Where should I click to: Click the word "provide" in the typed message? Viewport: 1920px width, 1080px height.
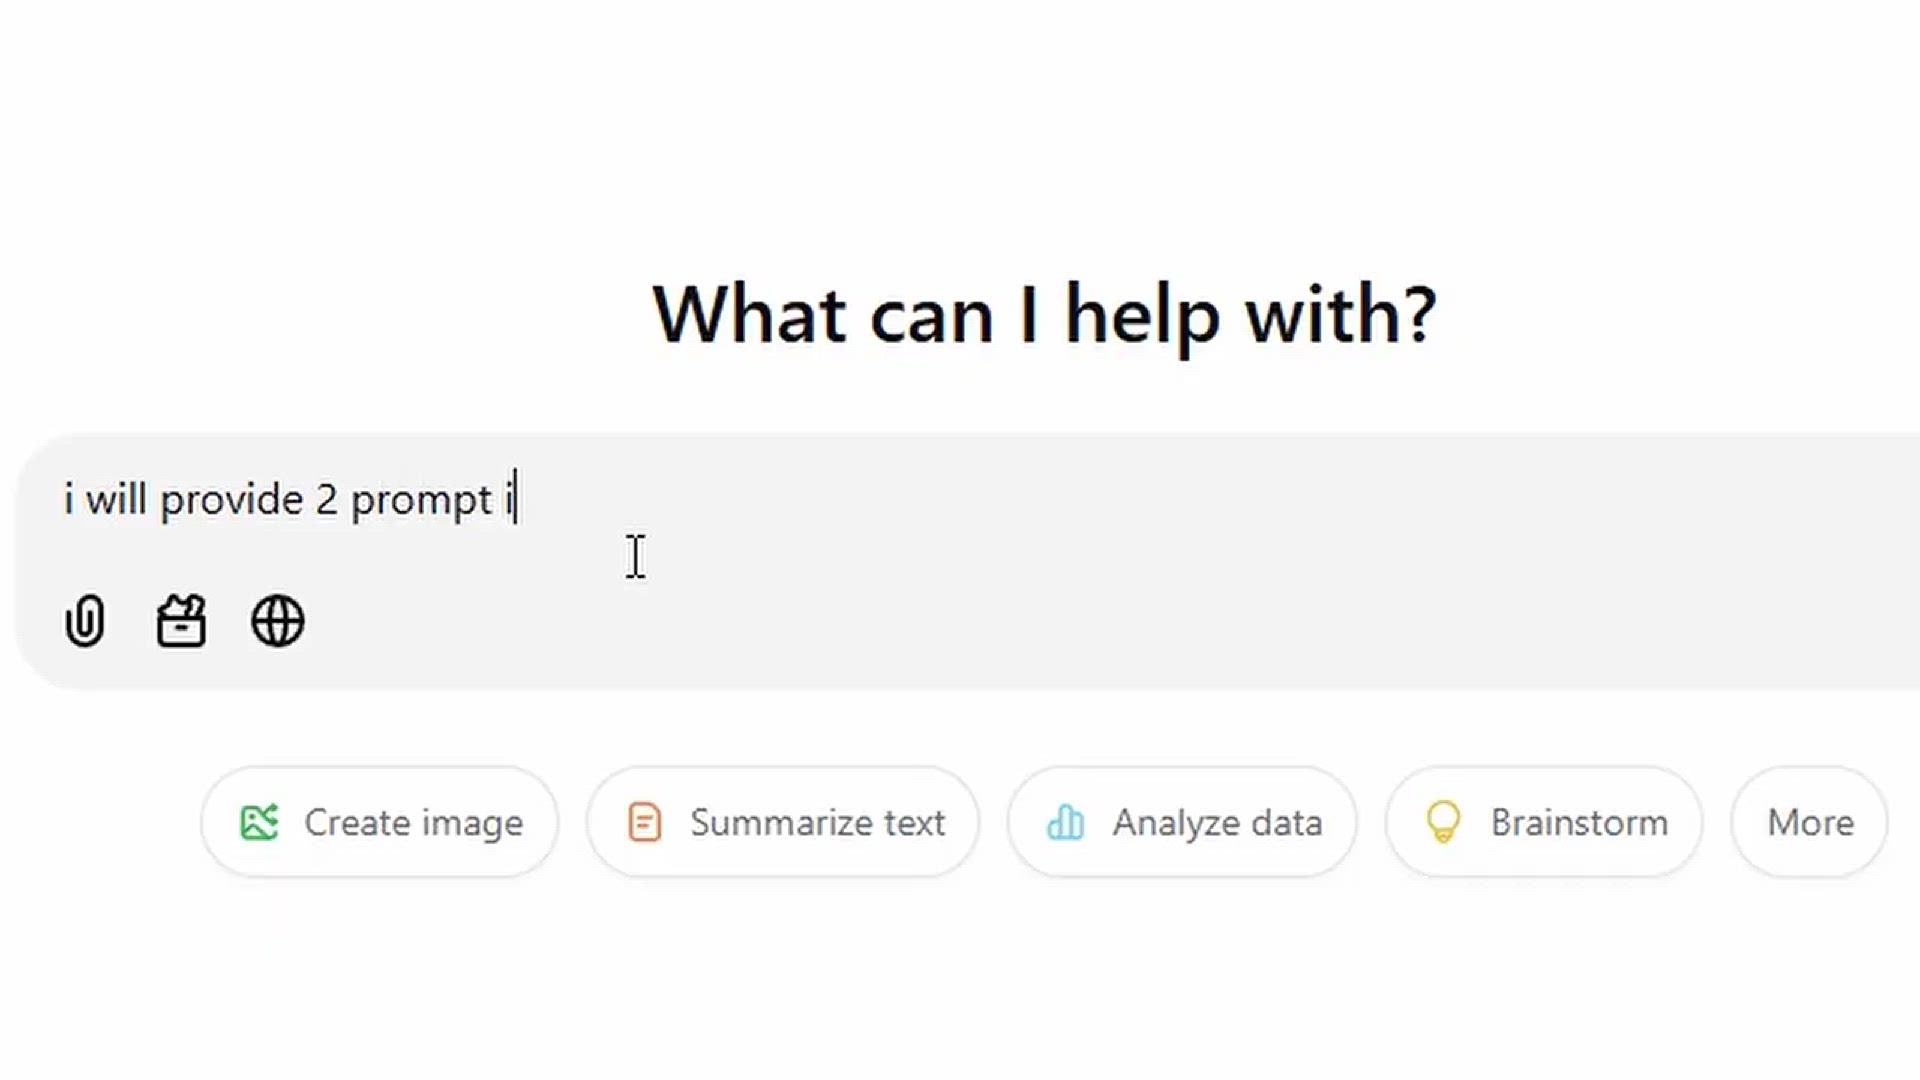coord(231,498)
